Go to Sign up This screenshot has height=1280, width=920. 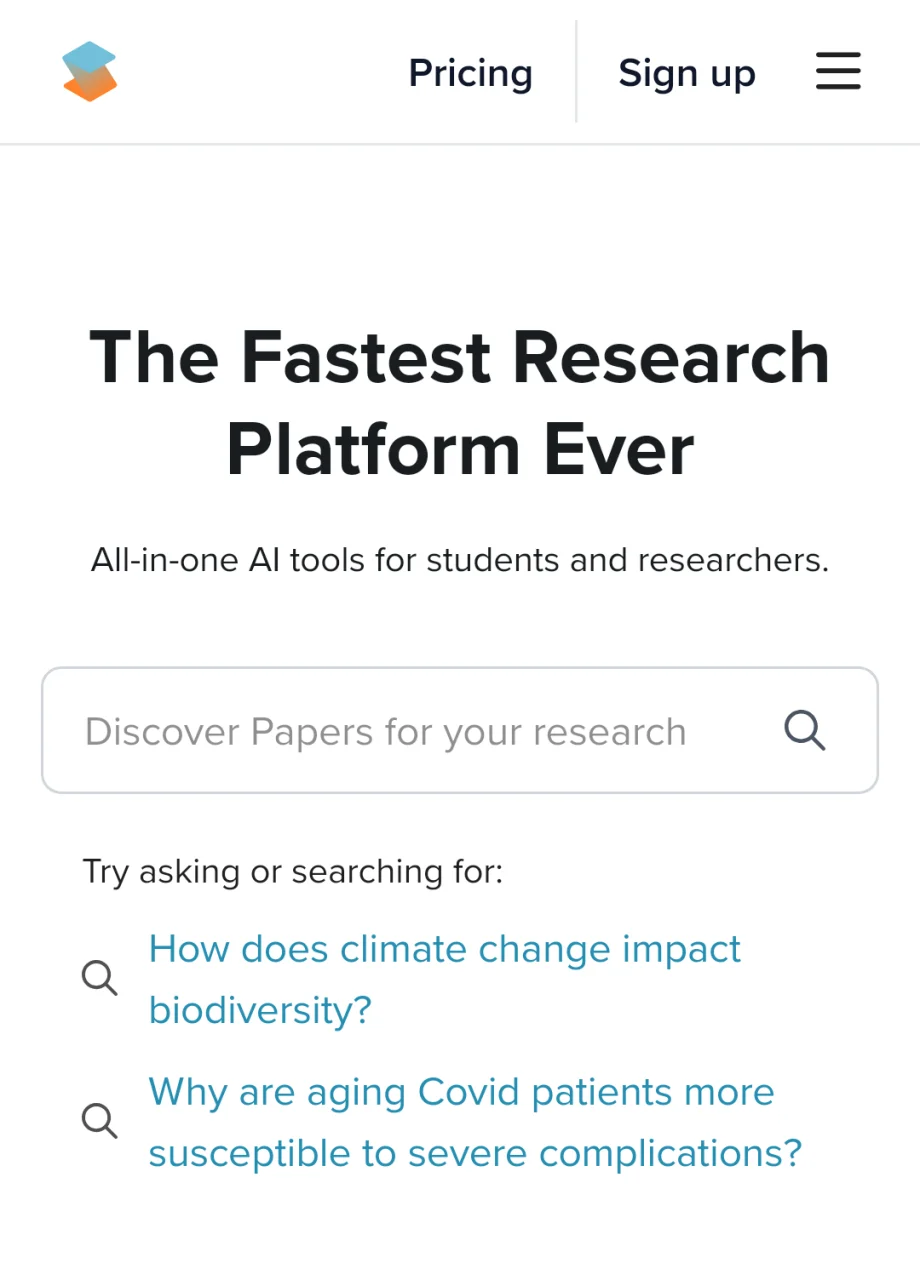[x=687, y=73]
